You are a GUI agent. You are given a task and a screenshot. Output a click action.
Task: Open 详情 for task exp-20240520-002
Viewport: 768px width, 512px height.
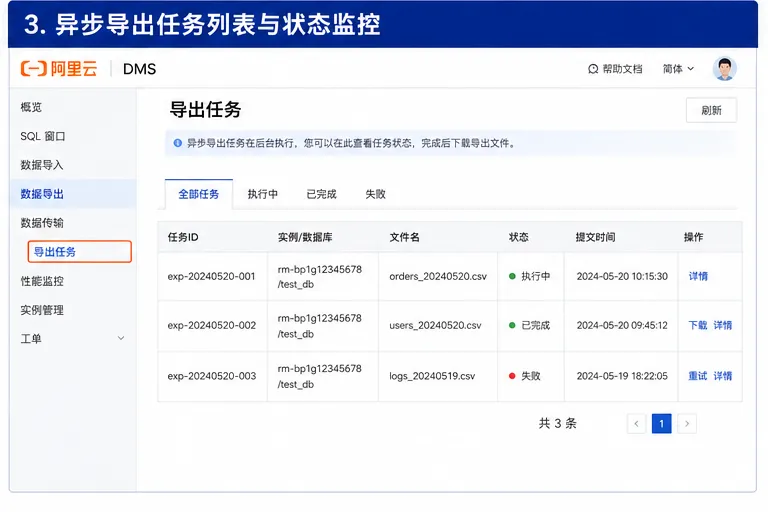click(722, 325)
